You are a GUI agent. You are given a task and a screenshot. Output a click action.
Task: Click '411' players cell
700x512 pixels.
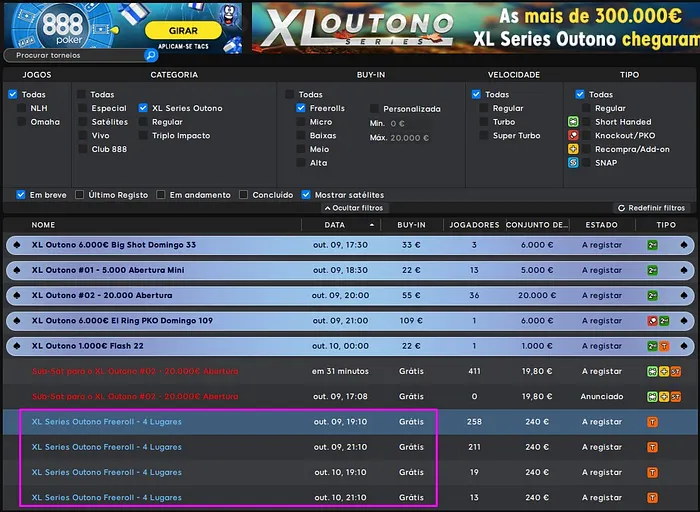[474, 371]
